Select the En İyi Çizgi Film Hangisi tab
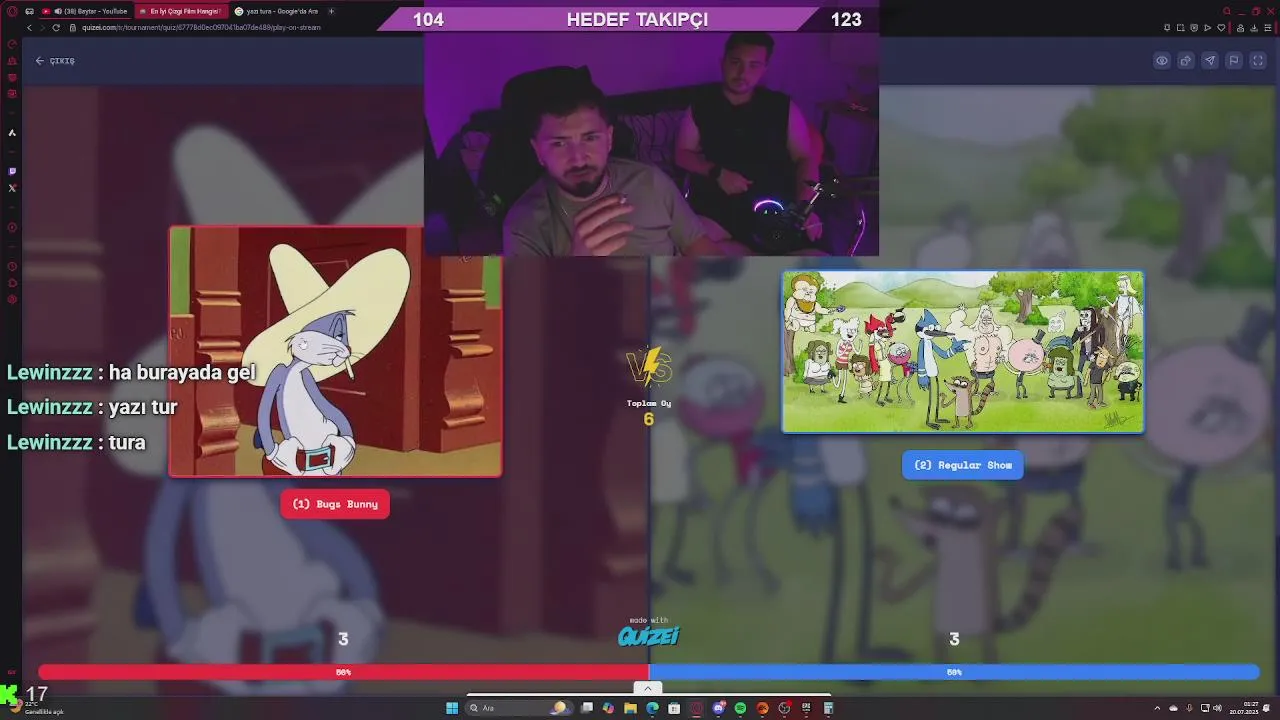This screenshot has height=720, width=1280. tap(180, 11)
